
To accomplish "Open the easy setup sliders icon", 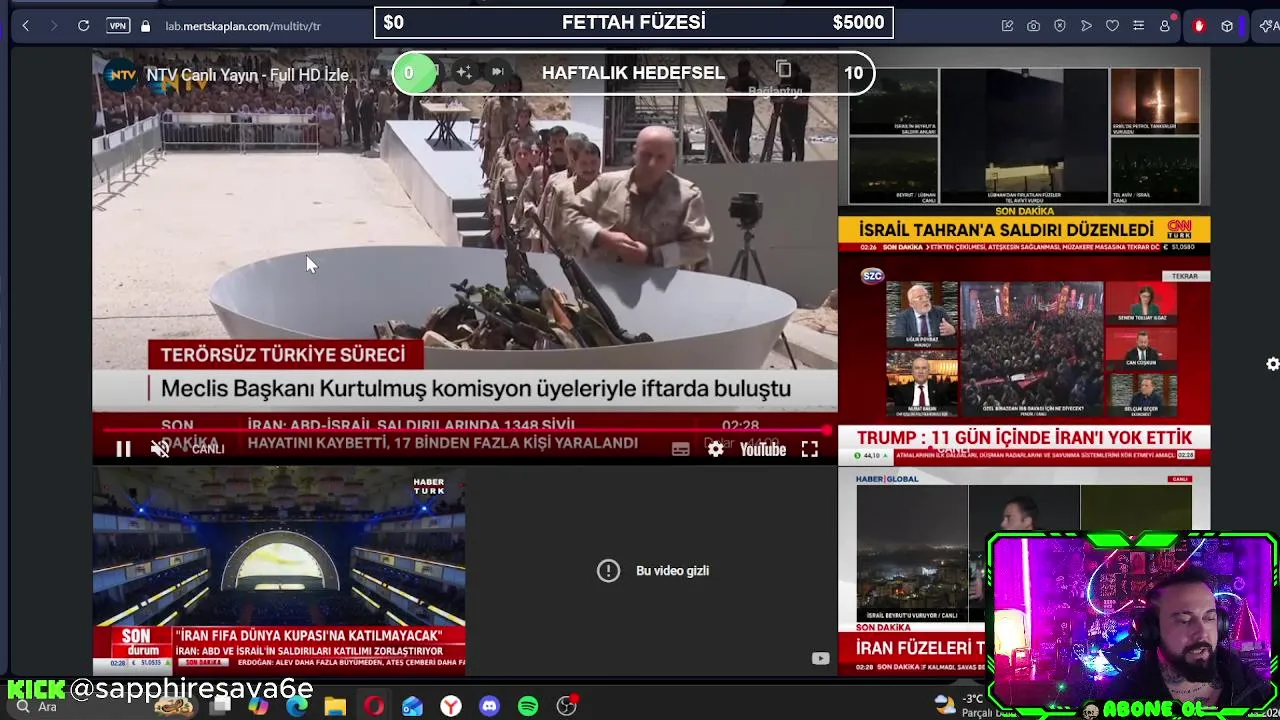I will [1138, 26].
